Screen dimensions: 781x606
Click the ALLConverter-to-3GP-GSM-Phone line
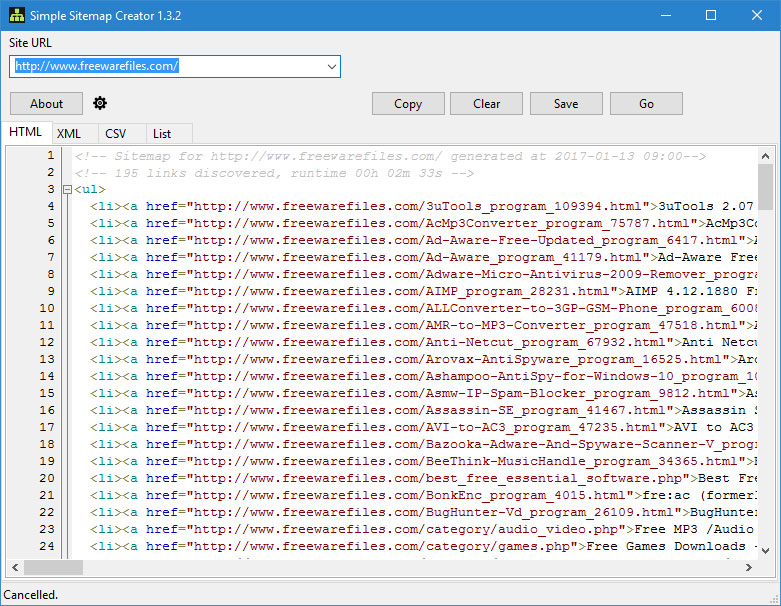click(x=423, y=308)
